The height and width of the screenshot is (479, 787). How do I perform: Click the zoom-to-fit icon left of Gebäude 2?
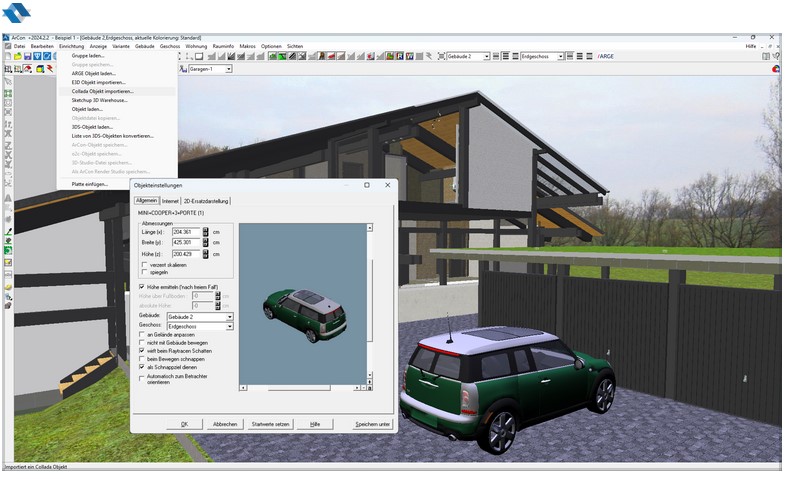point(441,56)
